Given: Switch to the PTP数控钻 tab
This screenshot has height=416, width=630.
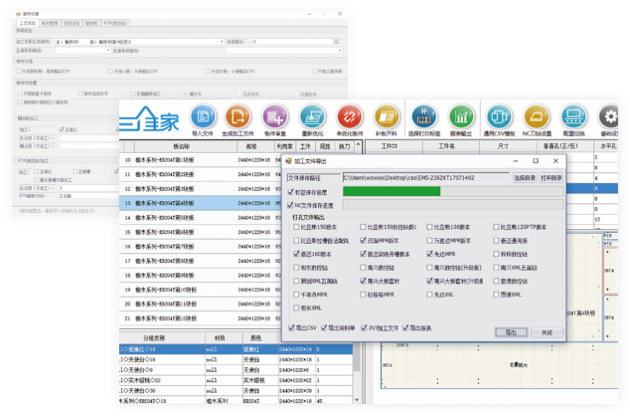Looking at the screenshot, I should coord(115,20).
